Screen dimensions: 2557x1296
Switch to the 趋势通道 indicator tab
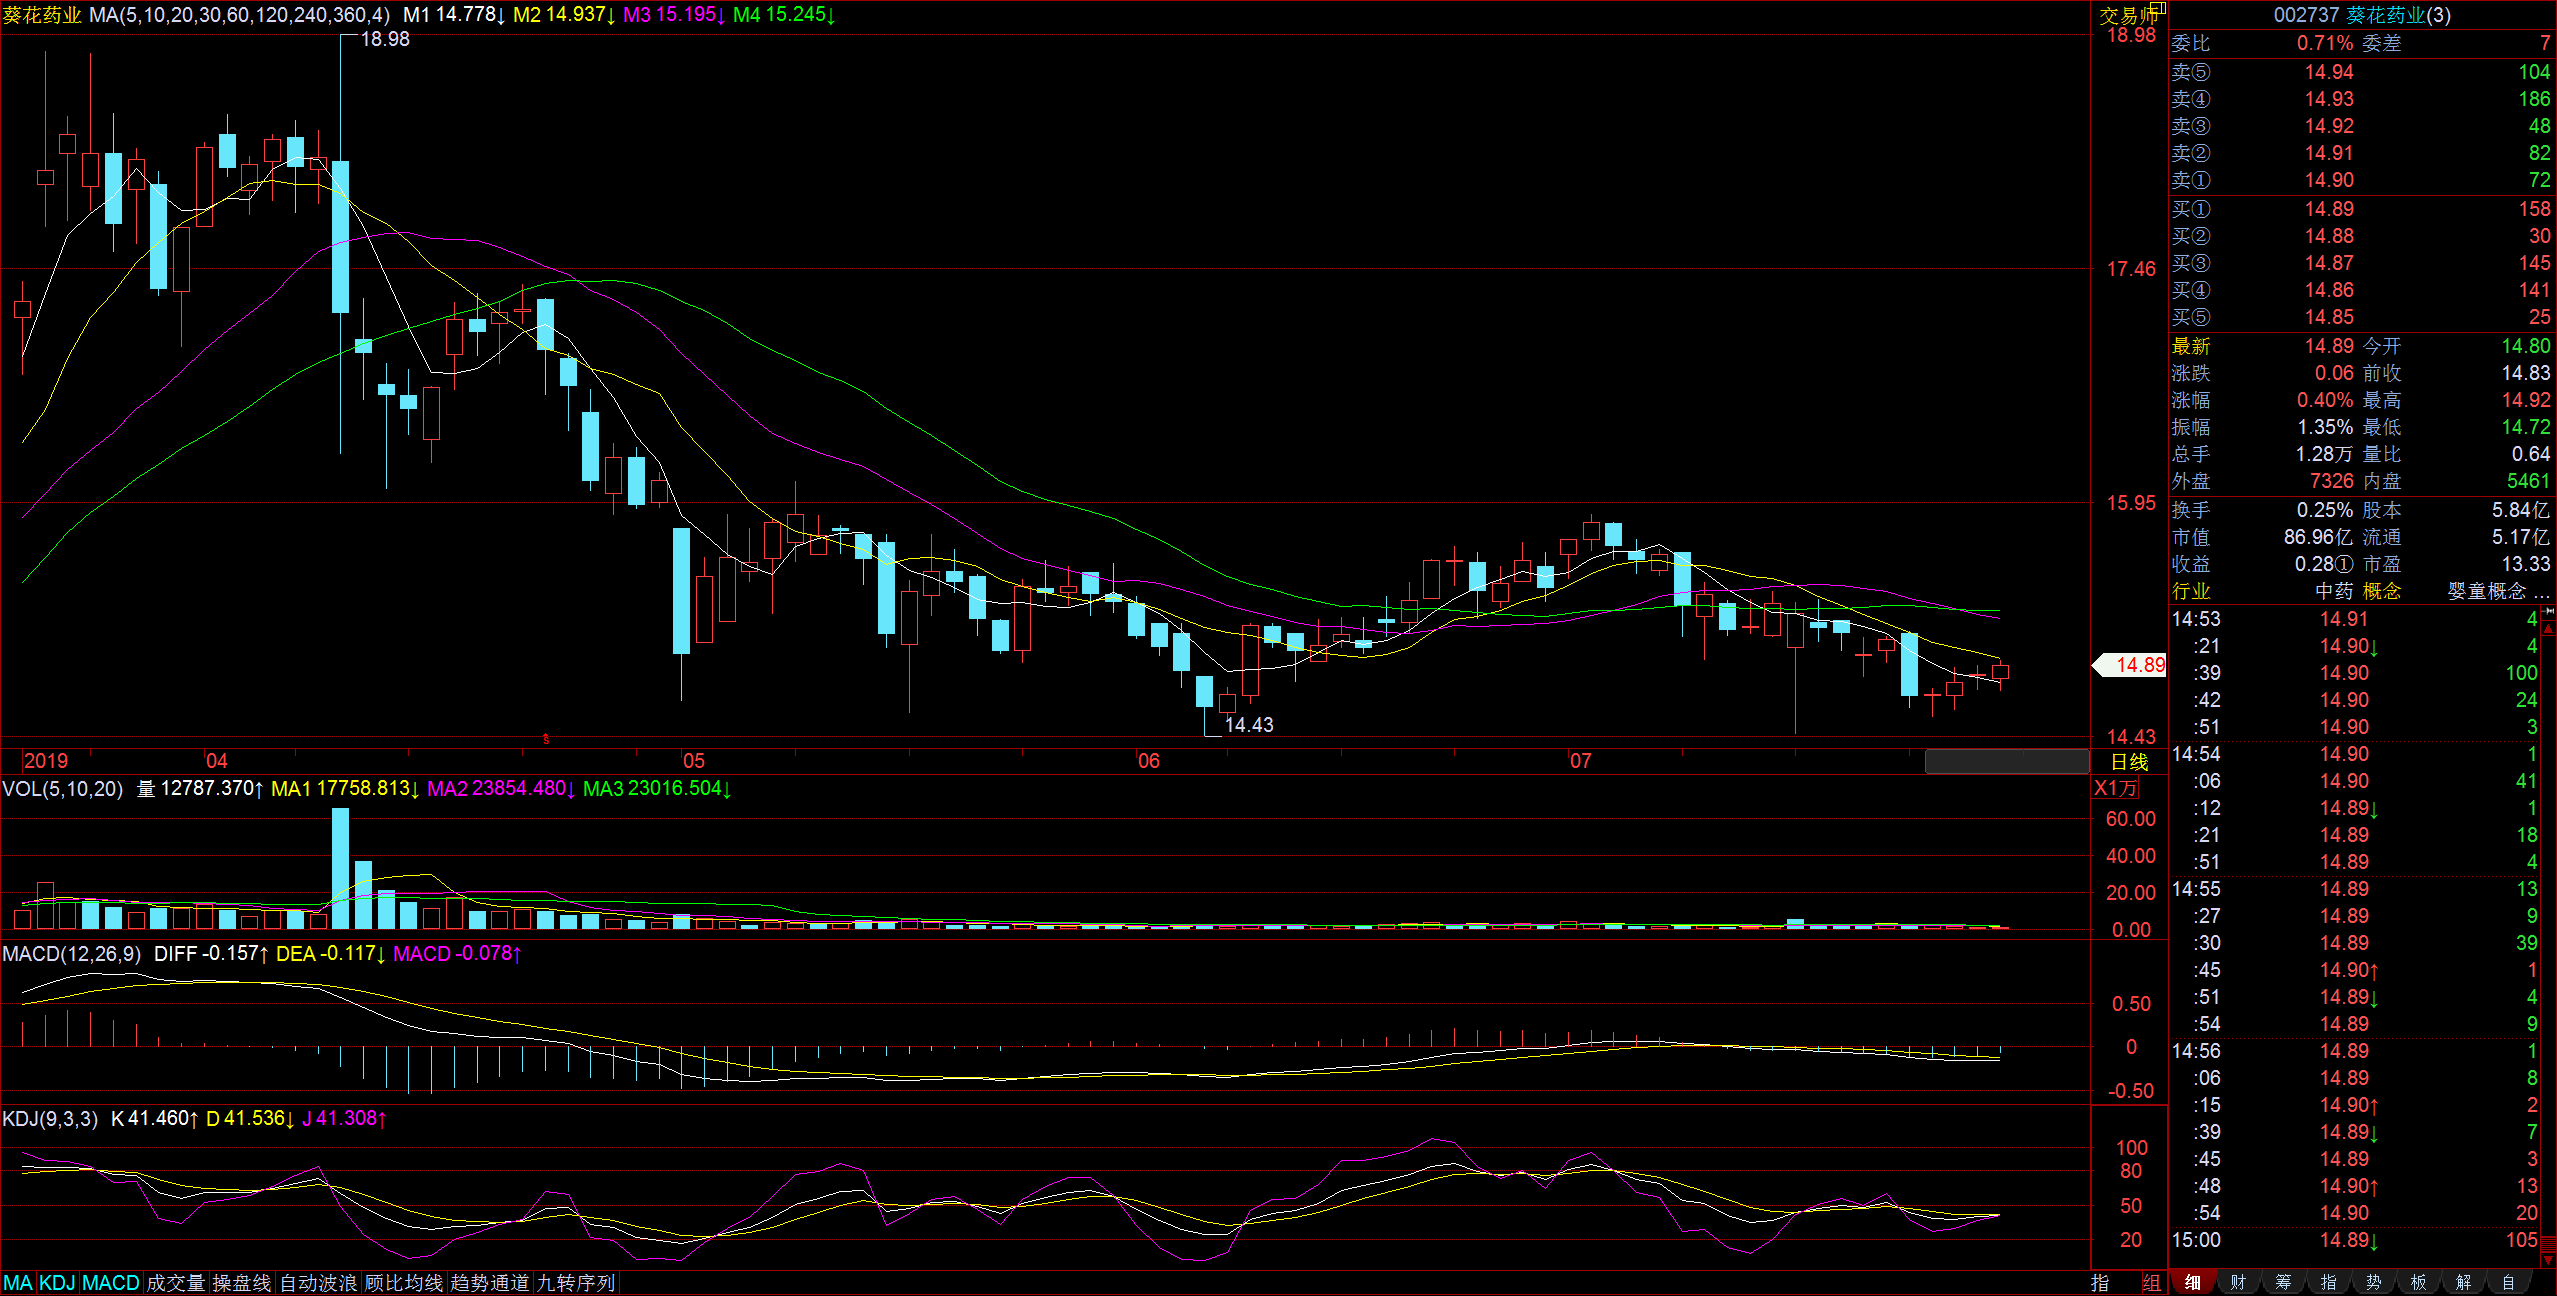click(x=490, y=1283)
